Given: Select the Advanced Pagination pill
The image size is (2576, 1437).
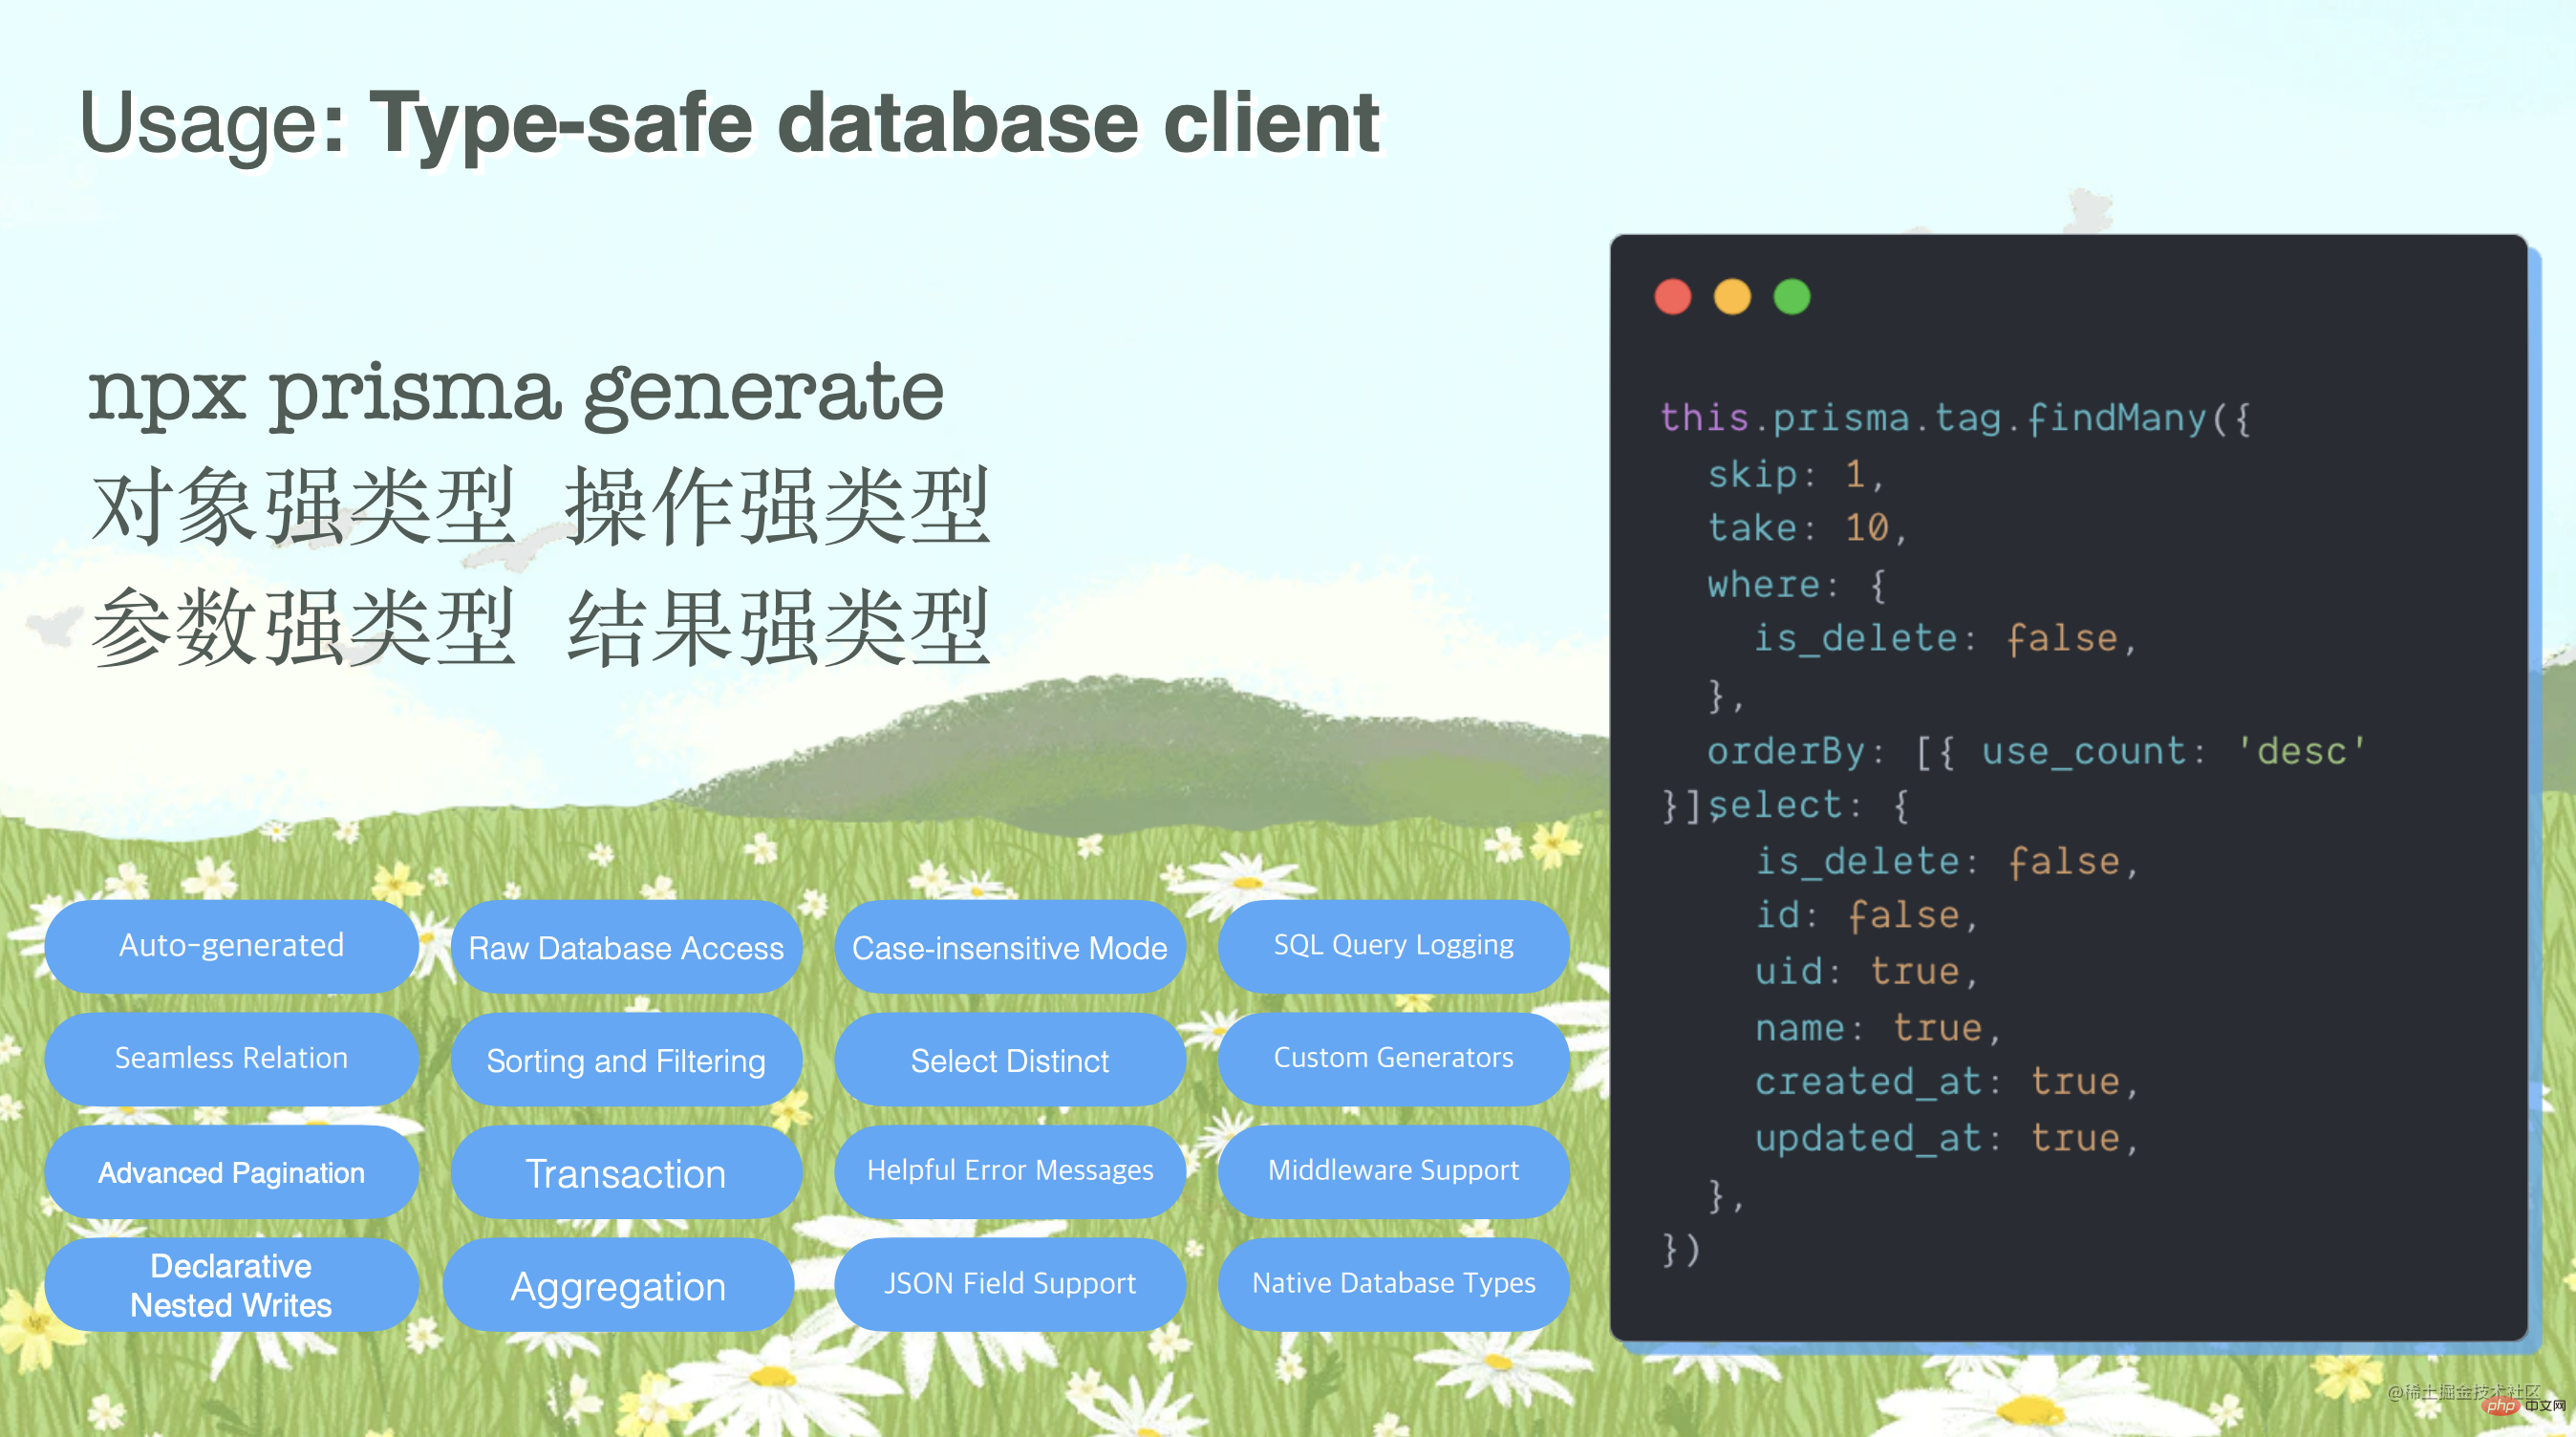Looking at the screenshot, I should [x=231, y=1172].
